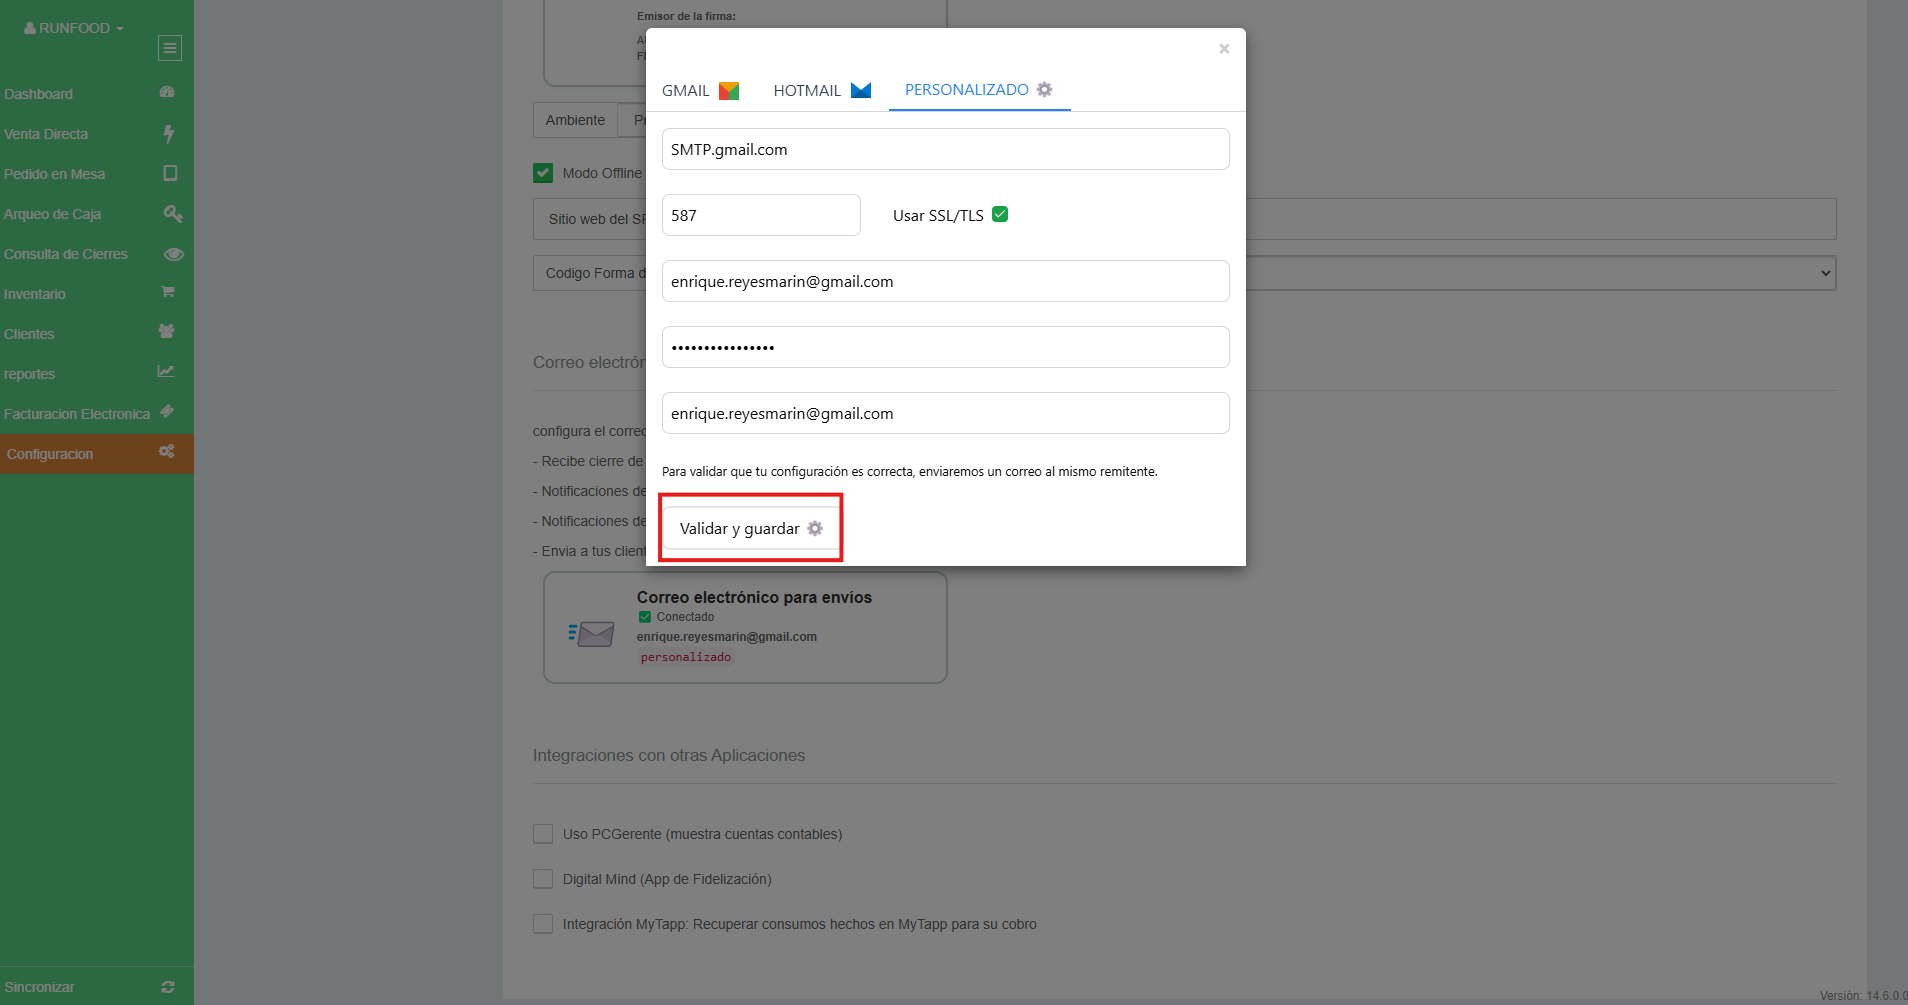Click the Configuracion gears icon
The height and width of the screenshot is (1005, 1908).
pos(166,451)
